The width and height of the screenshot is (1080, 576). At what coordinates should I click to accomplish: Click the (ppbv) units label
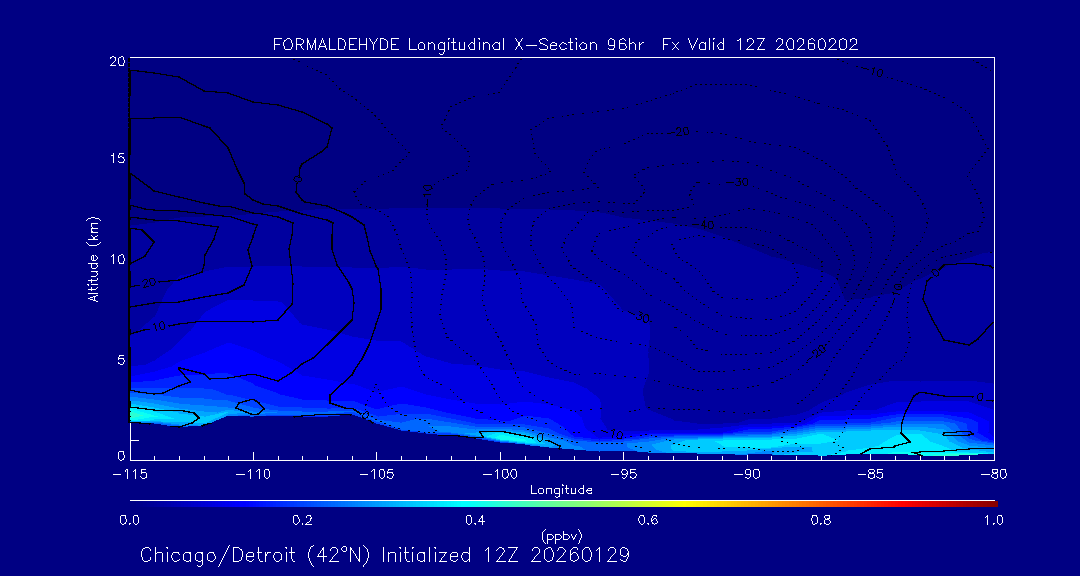tap(561, 535)
